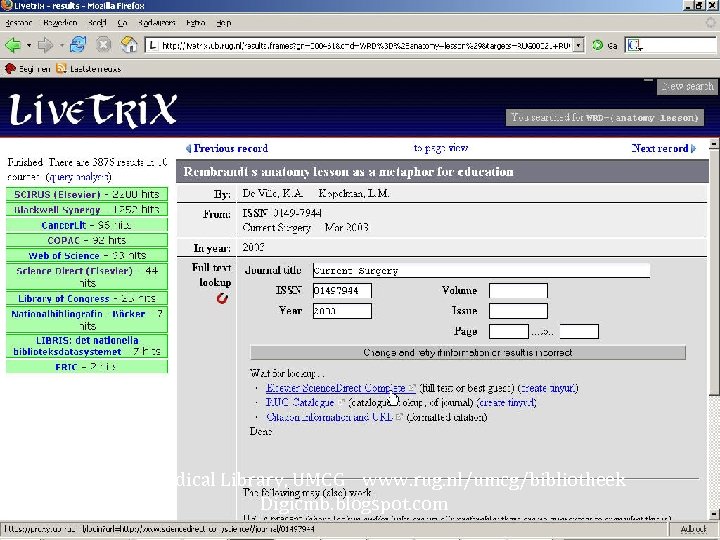This screenshot has height=540, width=720.
Task: Click the first Page input field
Action: click(x=509, y=331)
